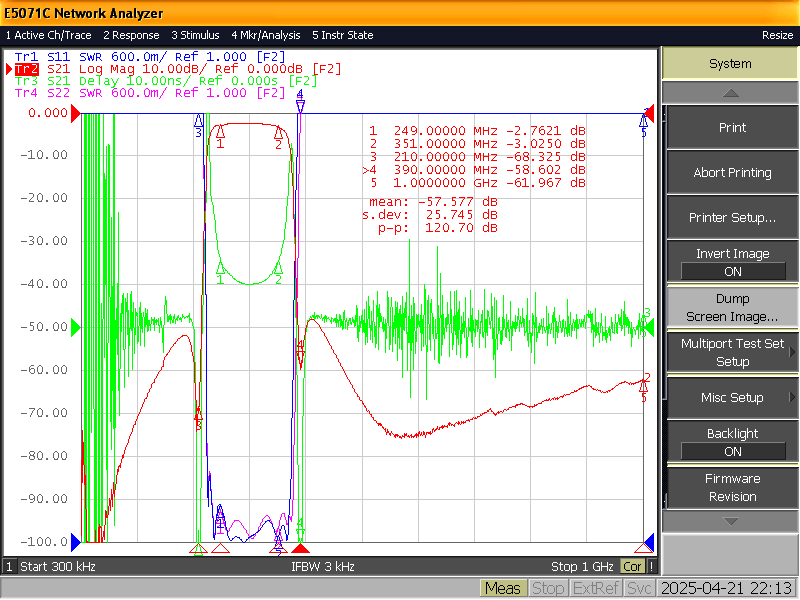Click the blue reference arrow at -100.0

point(76,542)
